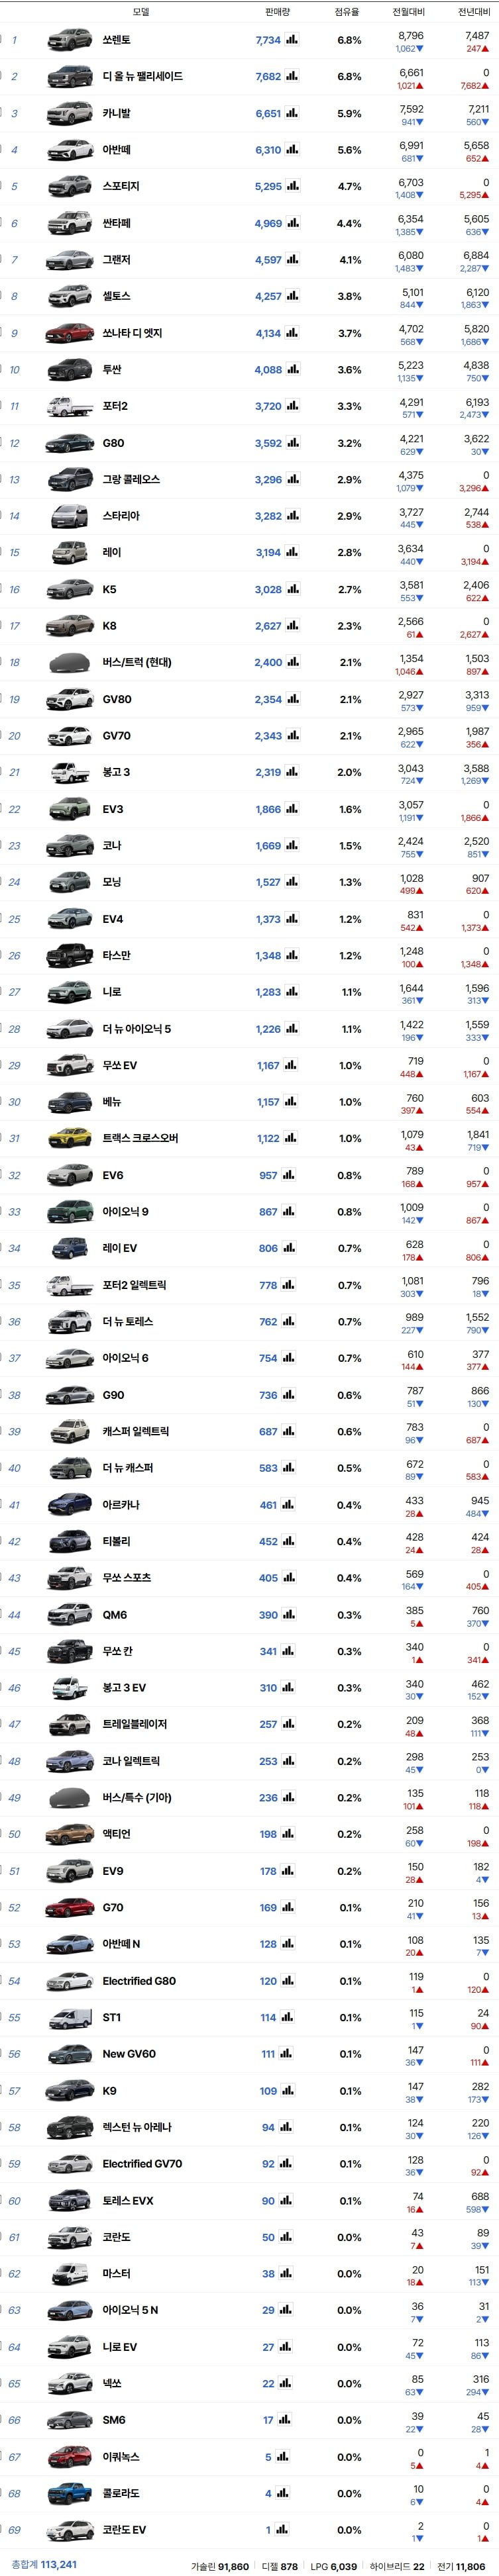Screen dimensions: 499x2576
Task: Select the 티볼리 sales figure 452
Action: pos(268,1542)
